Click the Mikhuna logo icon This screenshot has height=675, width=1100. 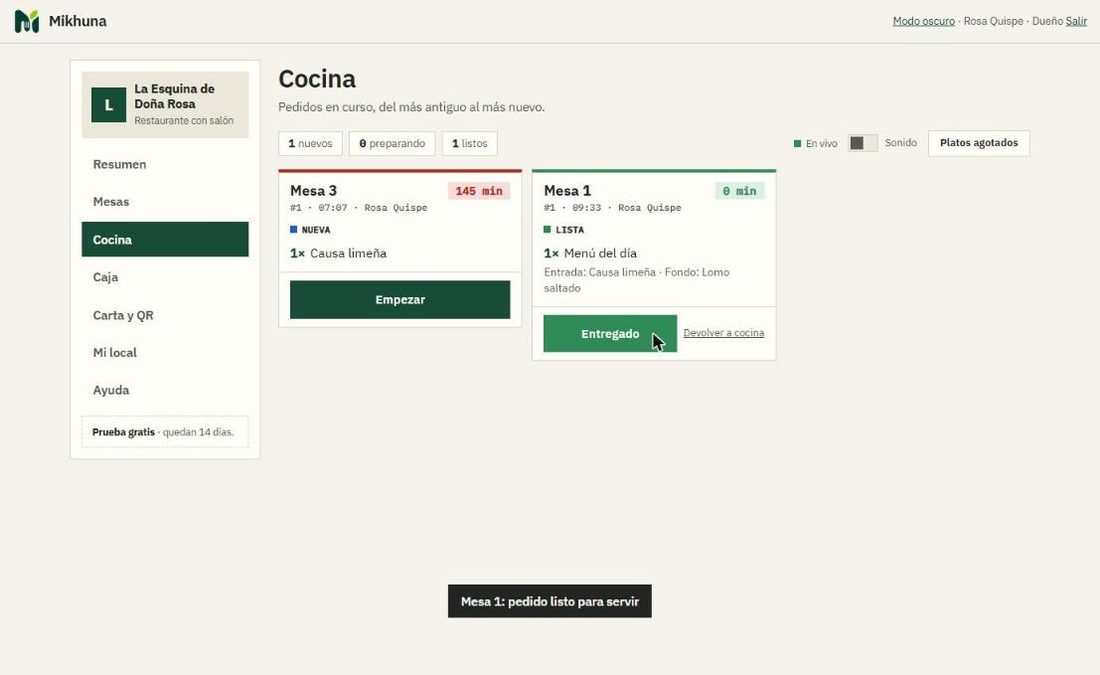point(27,21)
